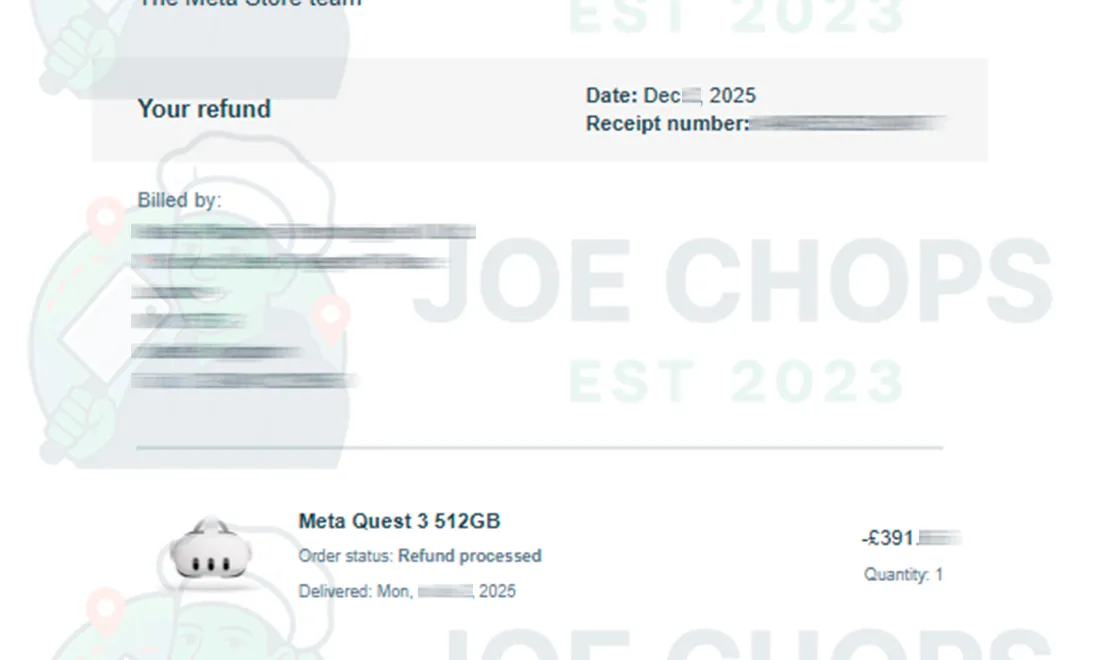Click the Quantity: 1 text

click(x=903, y=575)
